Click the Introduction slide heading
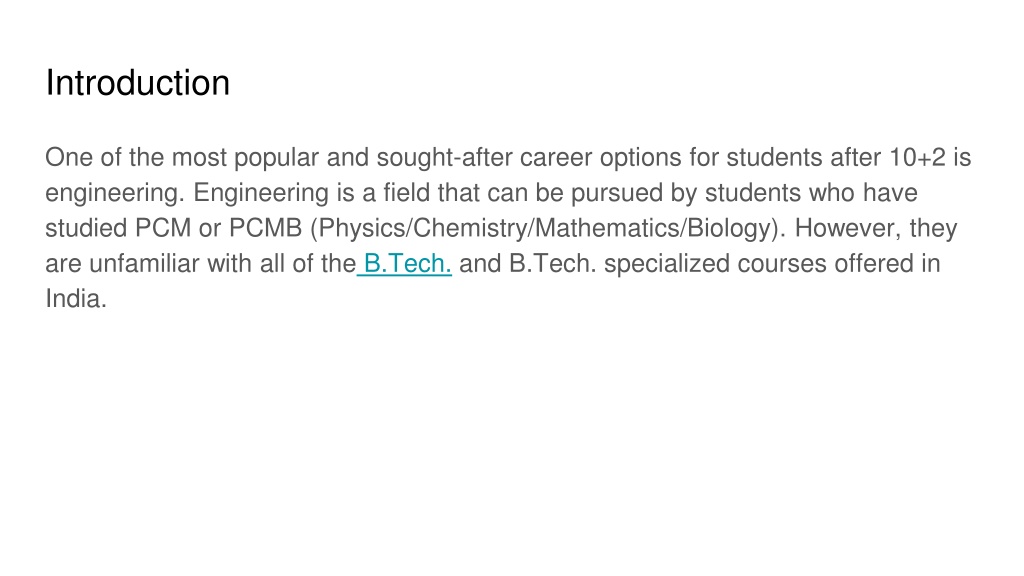Image resolution: width=1024 pixels, height=576 pixels. (138, 83)
